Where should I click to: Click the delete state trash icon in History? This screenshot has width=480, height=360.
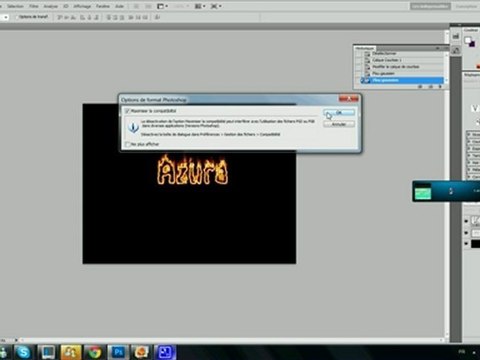click(440, 86)
